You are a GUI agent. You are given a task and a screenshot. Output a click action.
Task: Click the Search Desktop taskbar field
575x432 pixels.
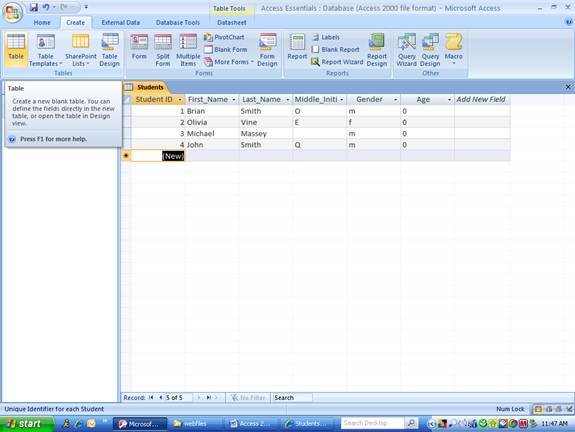pyautogui.click(x=373, y=424)
